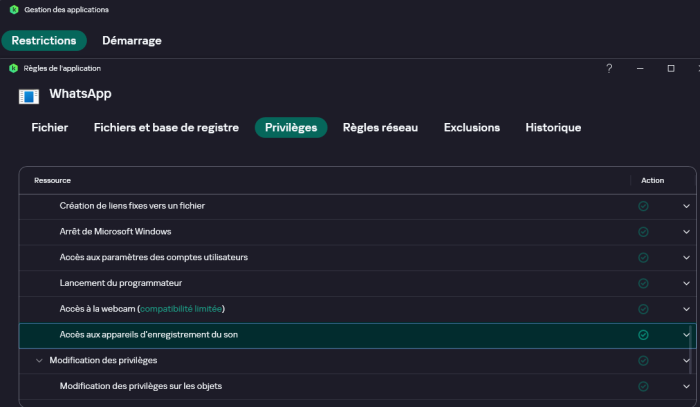
Task: Select the Accès aux appareils d'enregistrement du son row
Action: click(300, 335)
